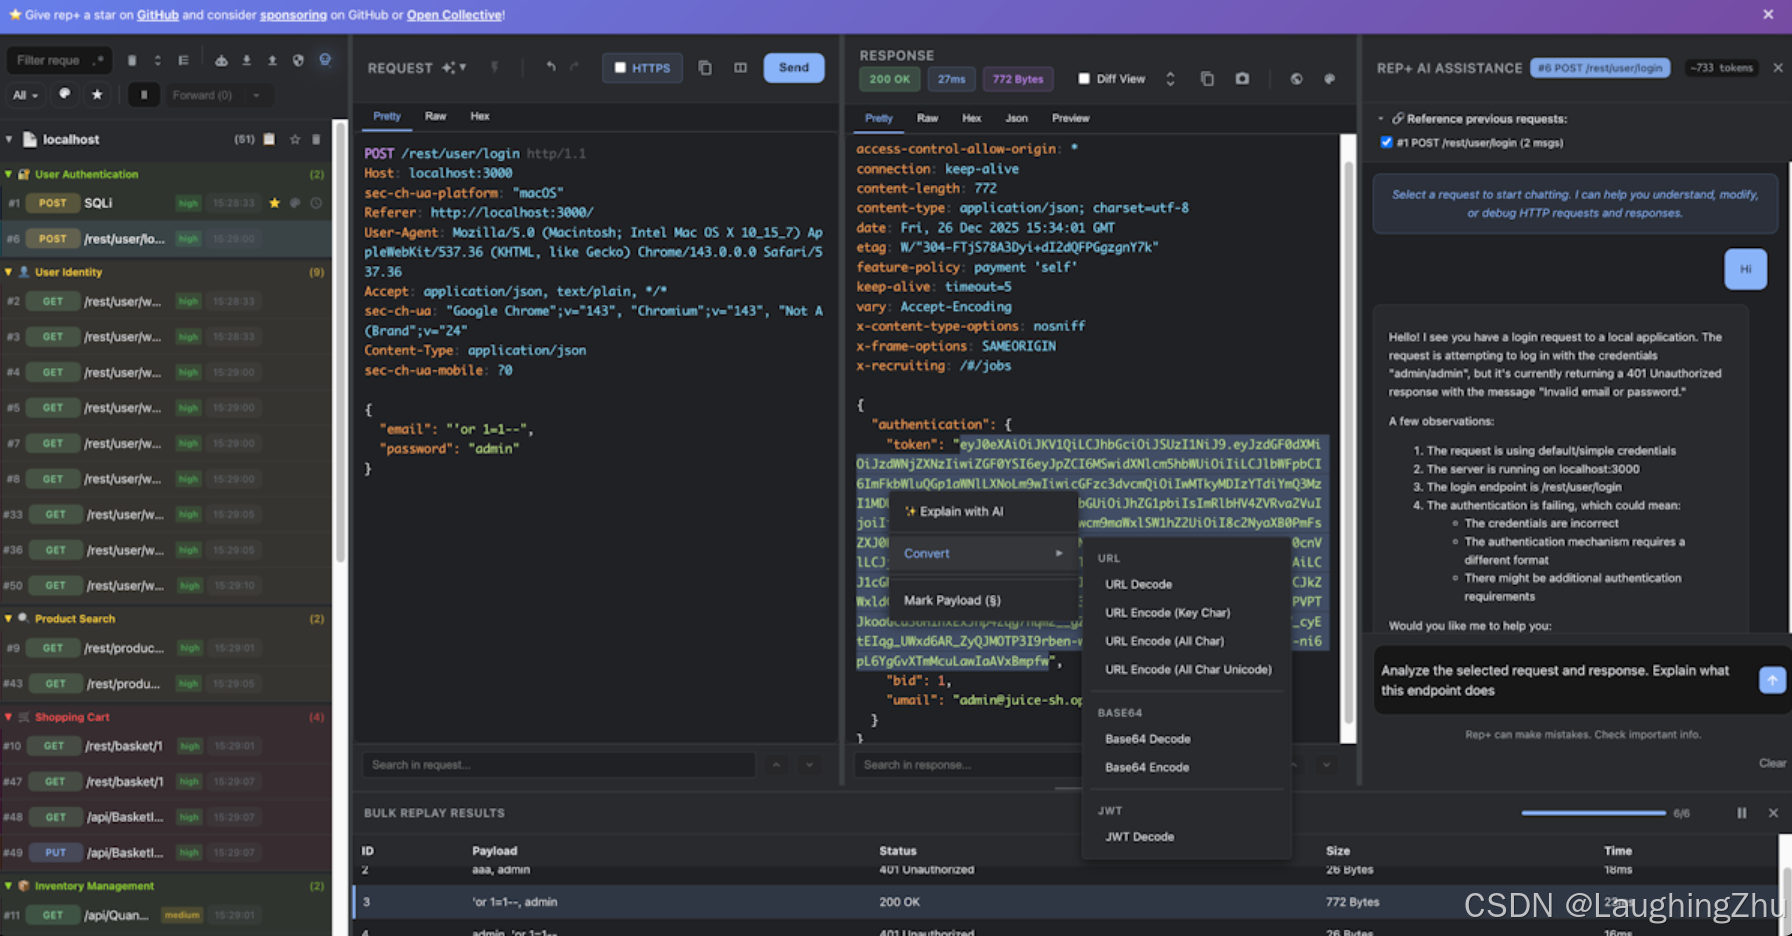Star the localhost group

click(x=295, y=139)
